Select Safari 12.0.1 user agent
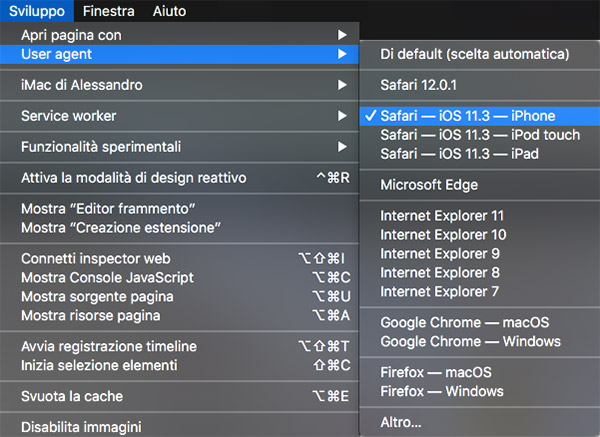 click(480, 85)
